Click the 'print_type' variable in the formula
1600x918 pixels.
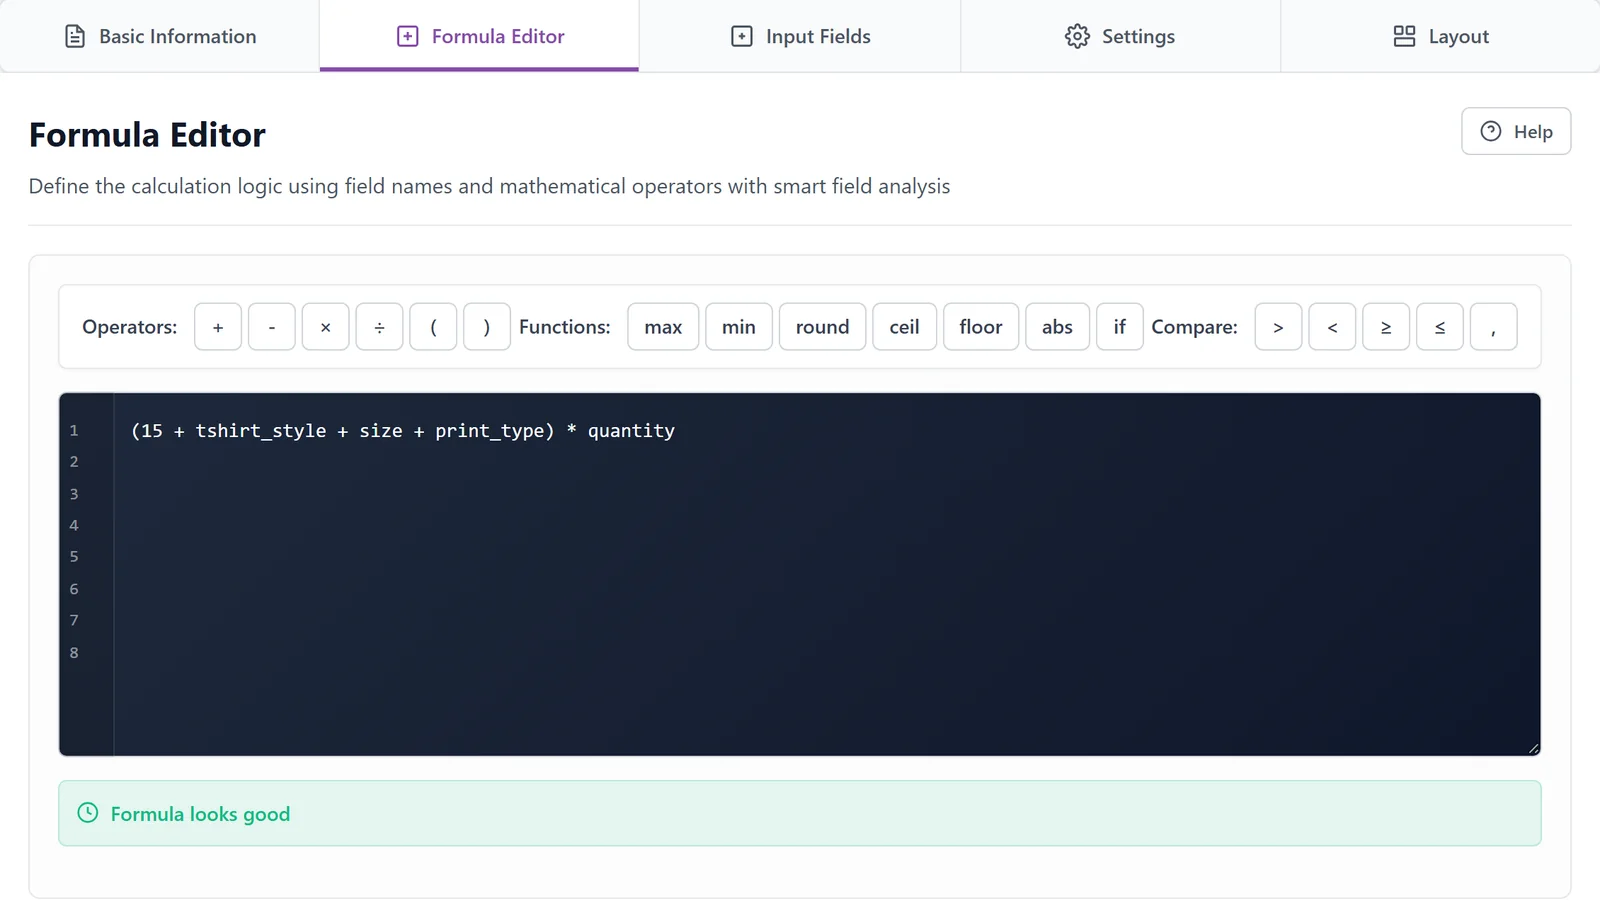click(490, 431)
